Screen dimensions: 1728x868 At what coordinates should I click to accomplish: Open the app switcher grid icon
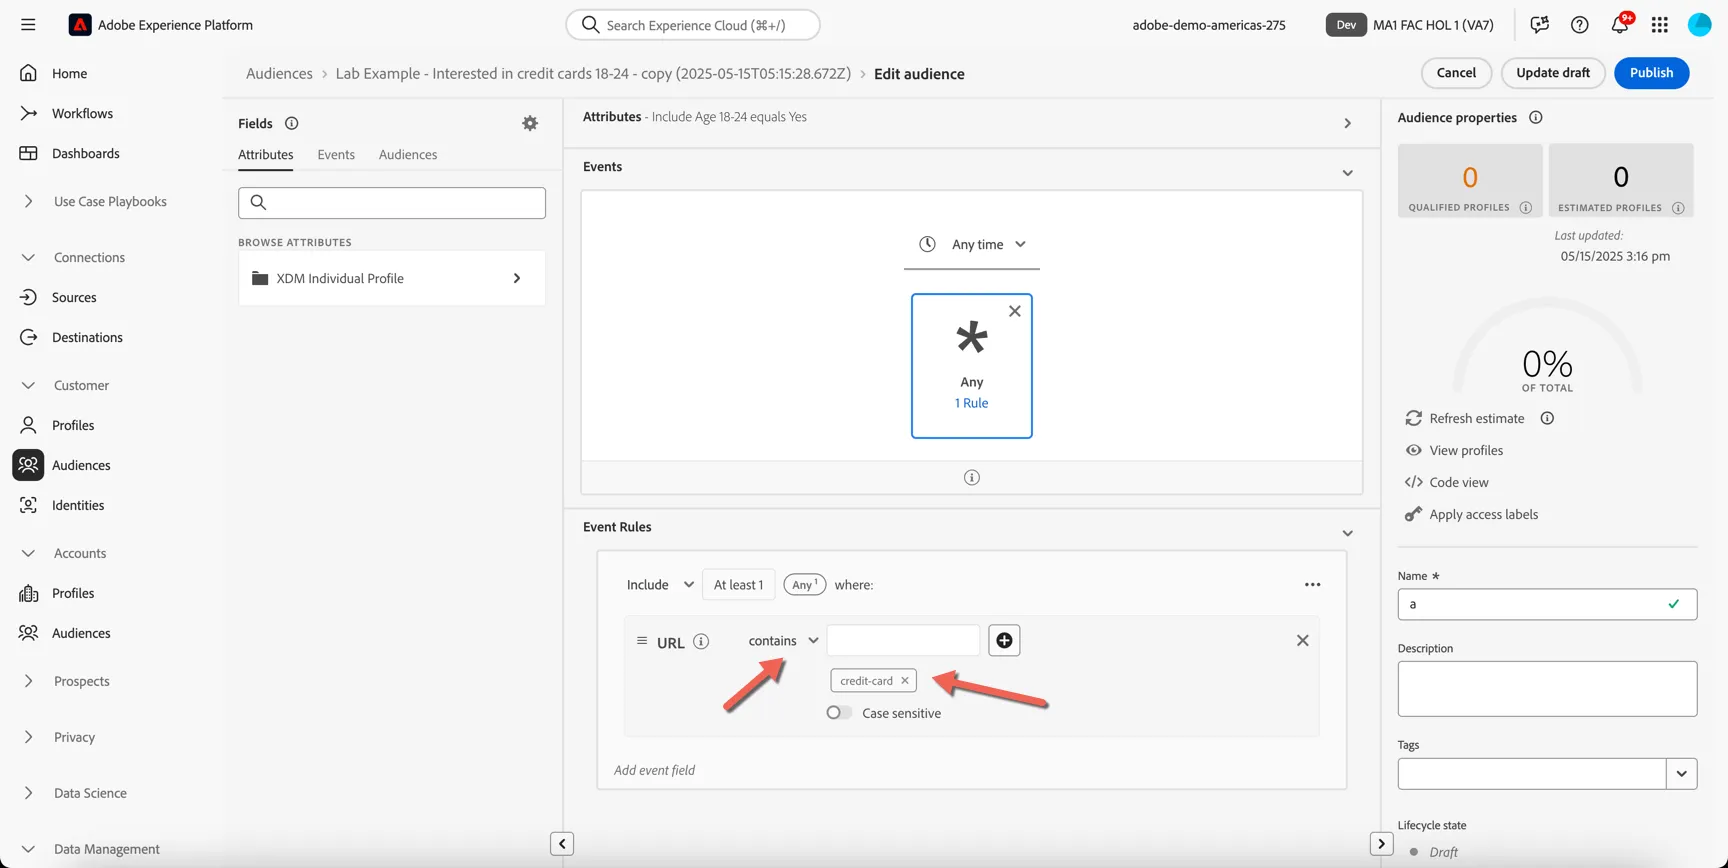click(1659, 25)
